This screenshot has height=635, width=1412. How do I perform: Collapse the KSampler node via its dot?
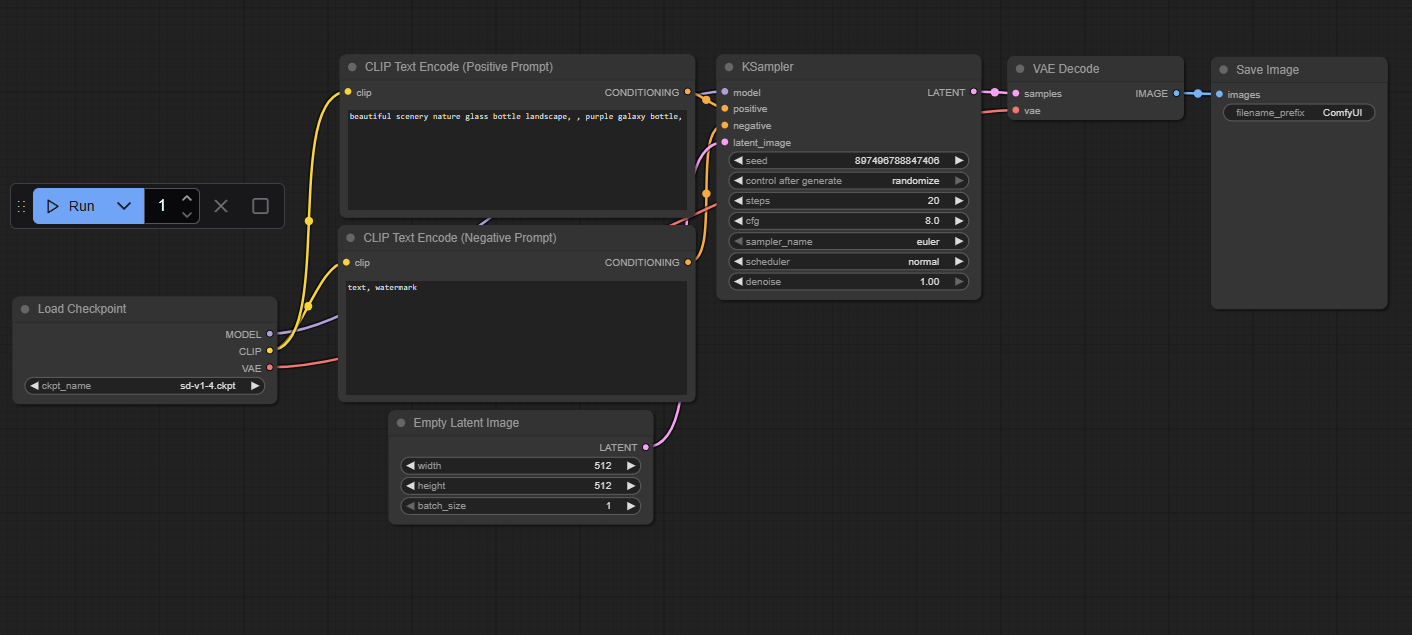(729, 67)
